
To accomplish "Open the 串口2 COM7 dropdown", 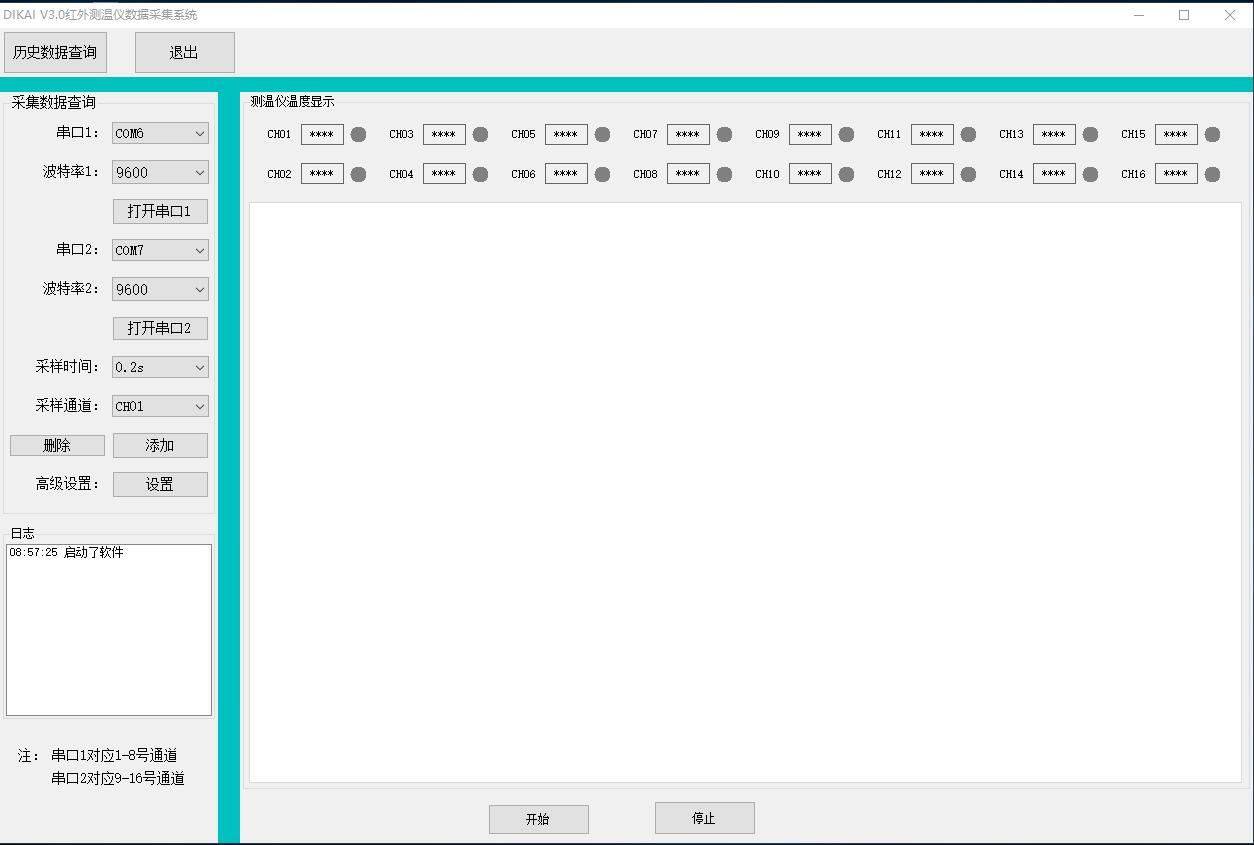I will coord(160,250).
